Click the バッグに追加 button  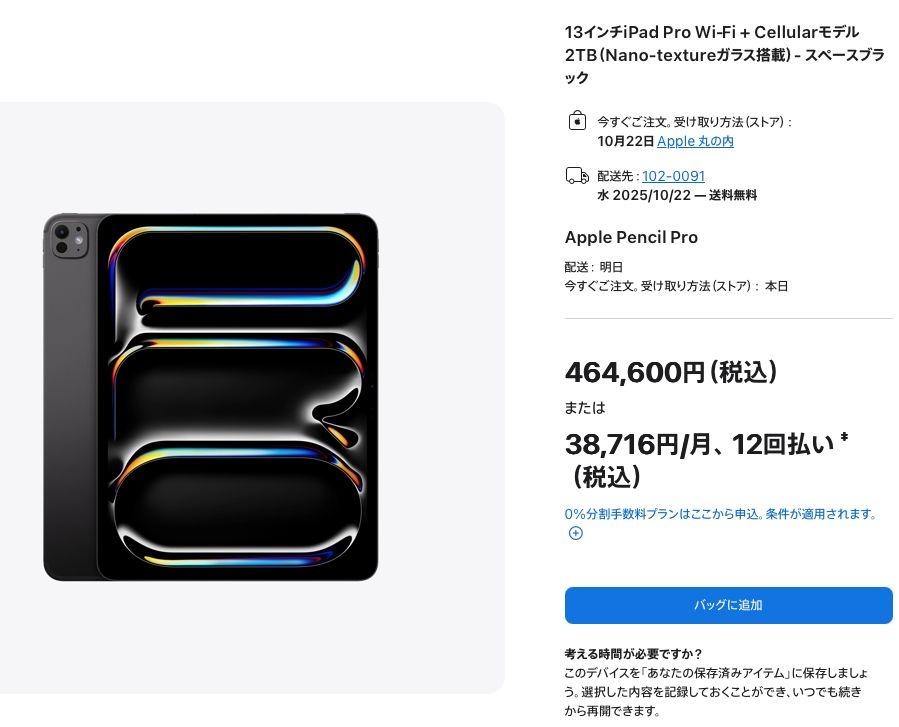[728, 605]
